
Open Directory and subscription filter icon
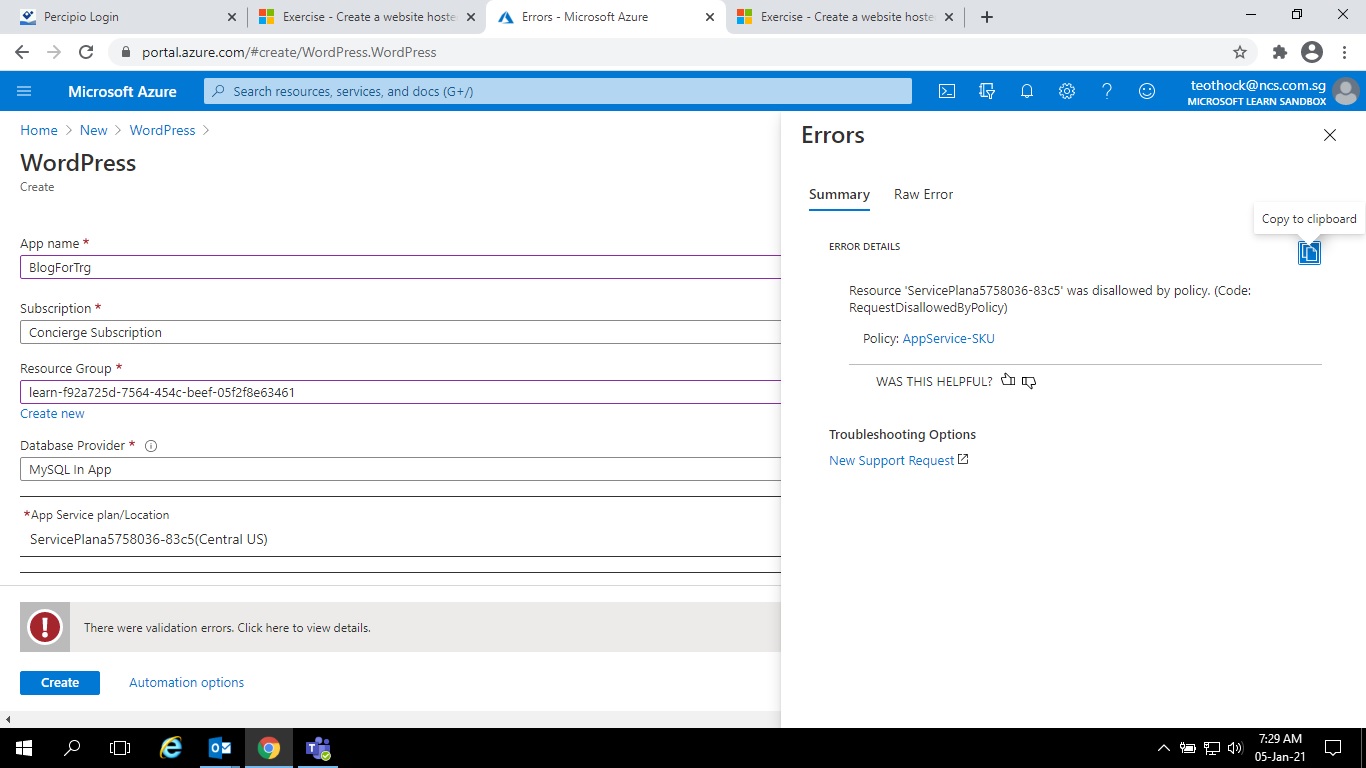click(987, 91)
